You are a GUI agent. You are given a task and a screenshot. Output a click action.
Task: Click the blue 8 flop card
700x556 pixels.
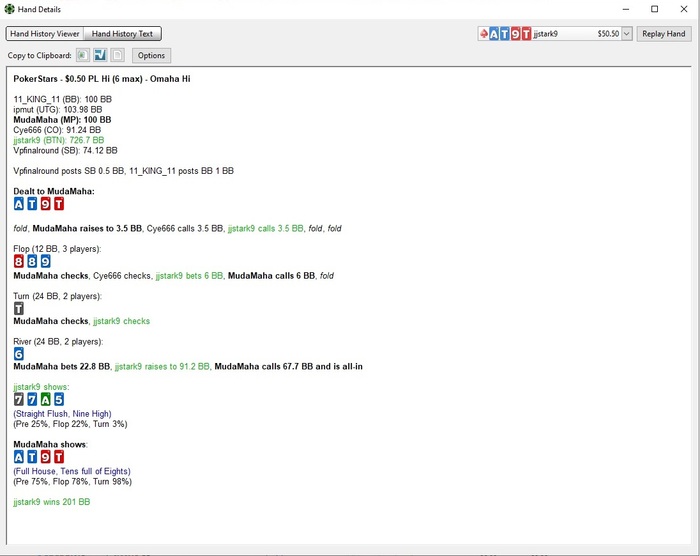[32, 261]
